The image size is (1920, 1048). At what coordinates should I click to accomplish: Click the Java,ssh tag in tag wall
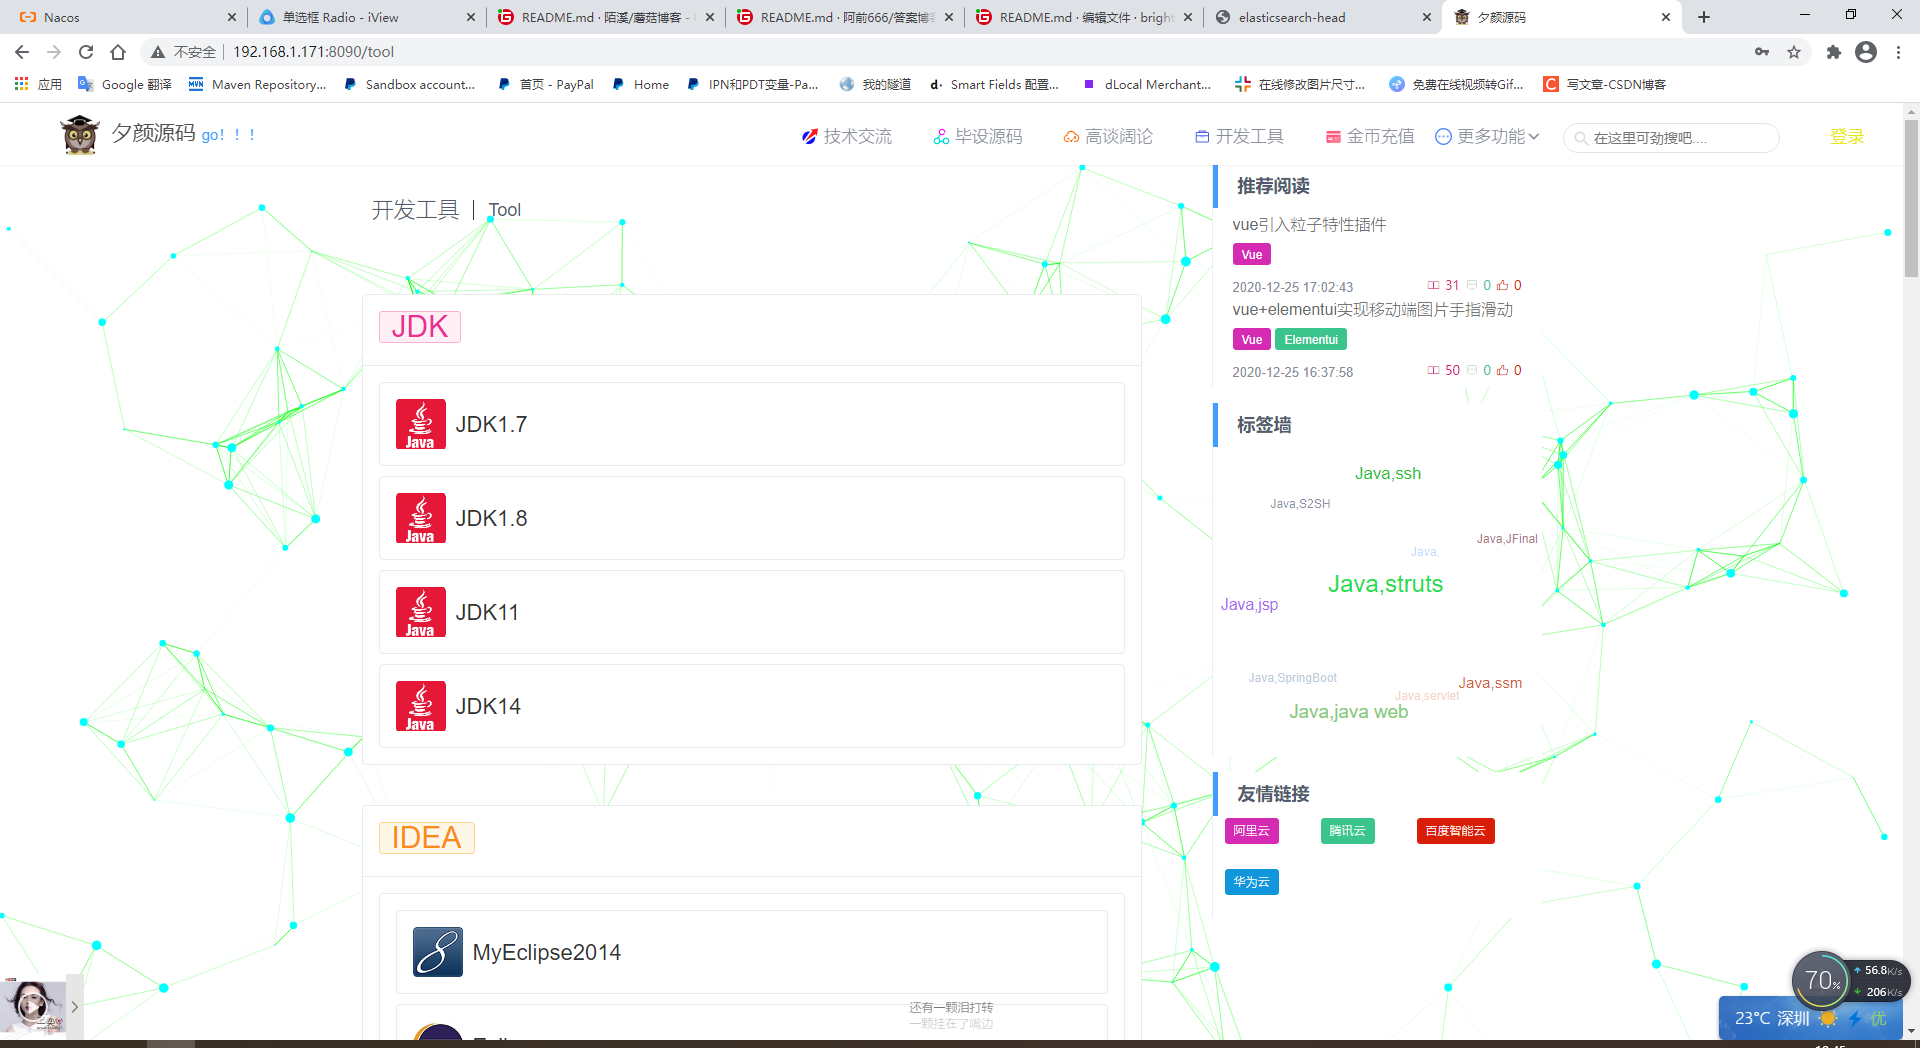point(1388,474)
